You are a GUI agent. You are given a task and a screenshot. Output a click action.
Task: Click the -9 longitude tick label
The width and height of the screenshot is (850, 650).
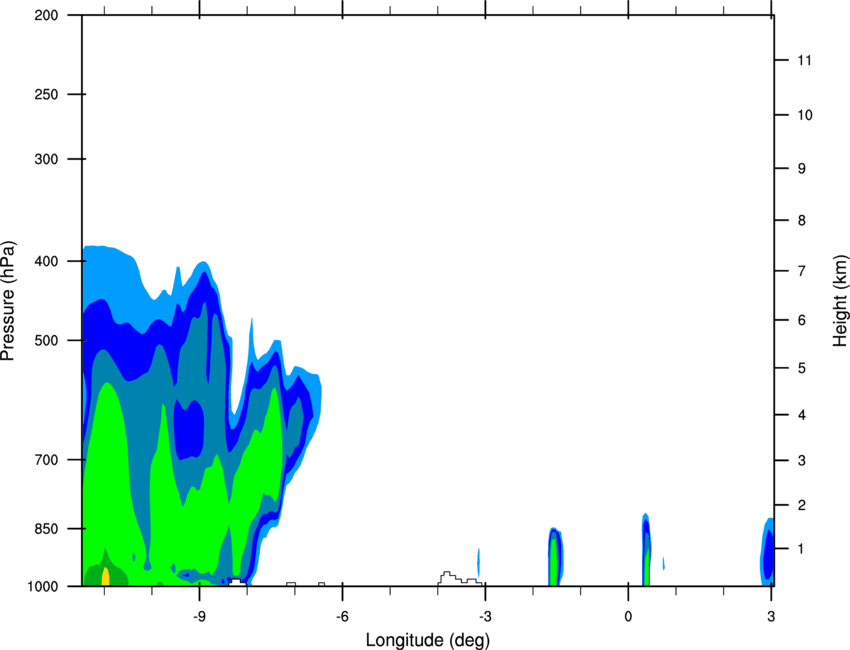click(199, 616)
